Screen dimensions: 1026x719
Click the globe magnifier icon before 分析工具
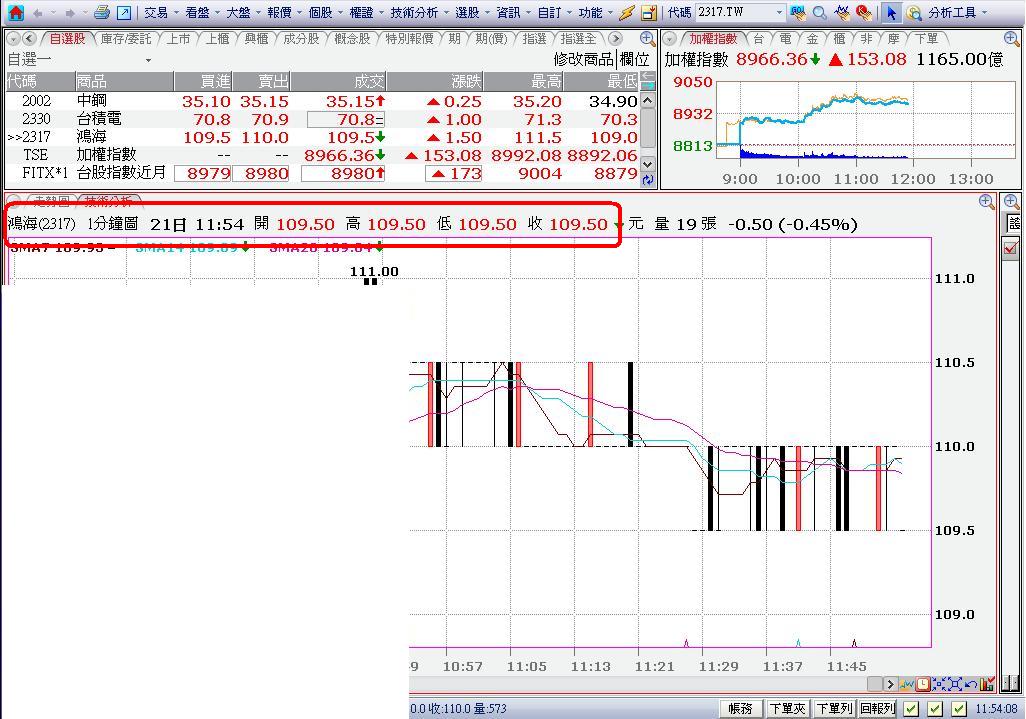[x=913, y=12]
